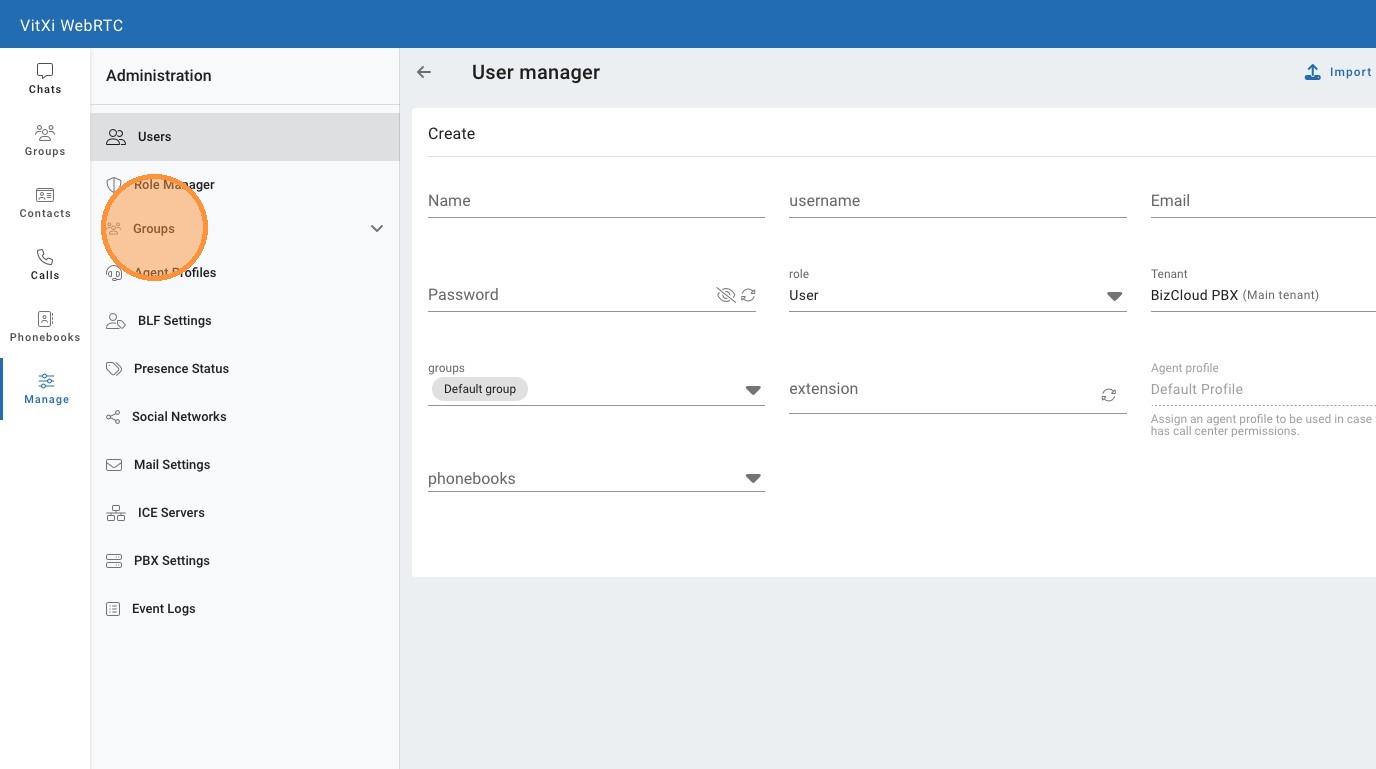Viewport: 1376px width, 769px height.
Task: Open Mail Settings page
Action: pyautogui.click(x=171, y=465)
